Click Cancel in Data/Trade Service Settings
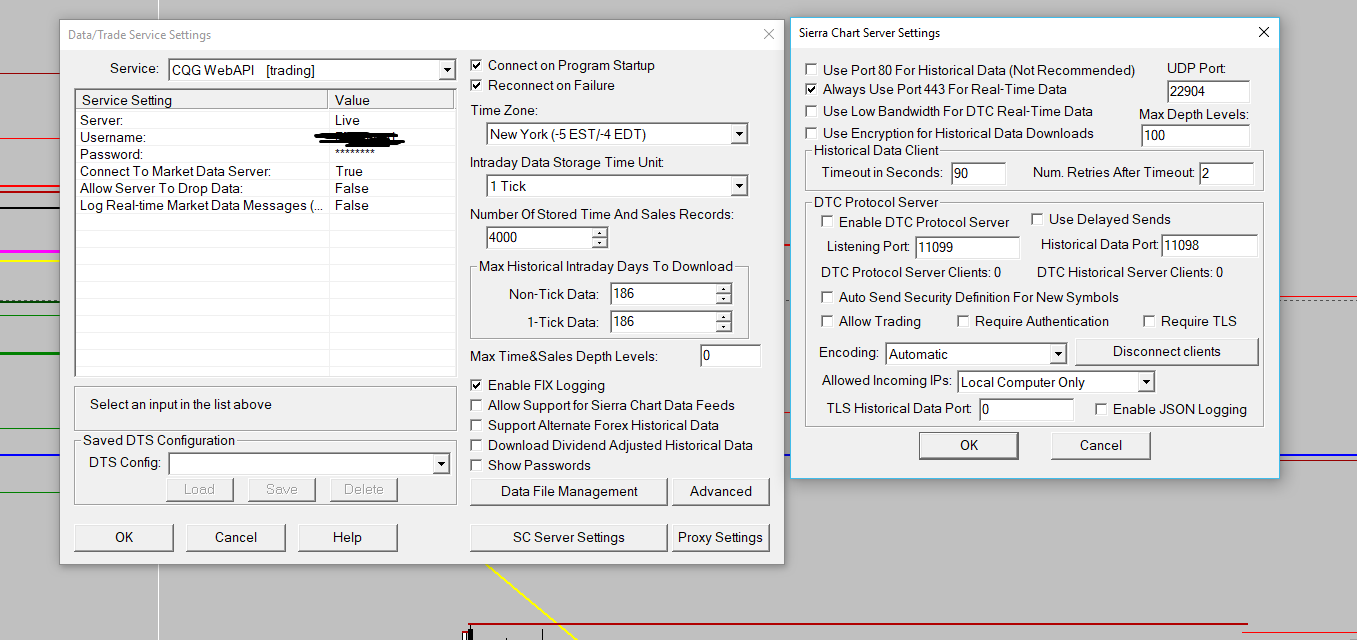This screenshot has height=640, width=1357. click(x=236, y=537)
